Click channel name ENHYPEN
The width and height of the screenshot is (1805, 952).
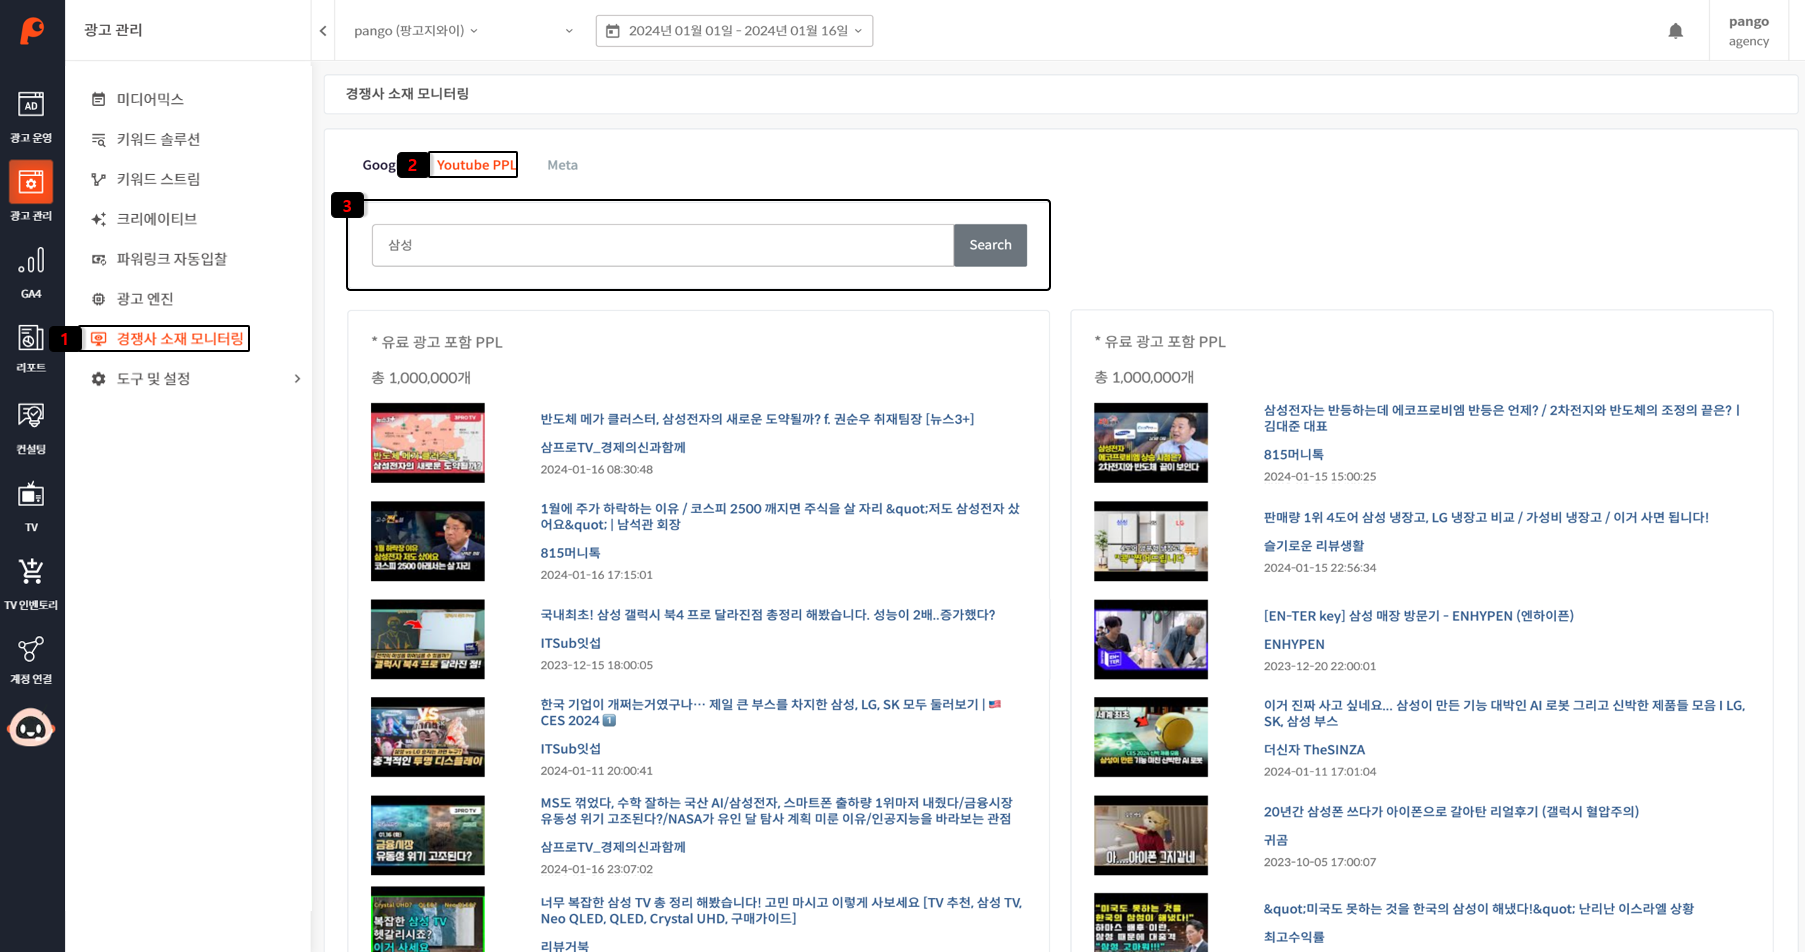point(1294,645)
